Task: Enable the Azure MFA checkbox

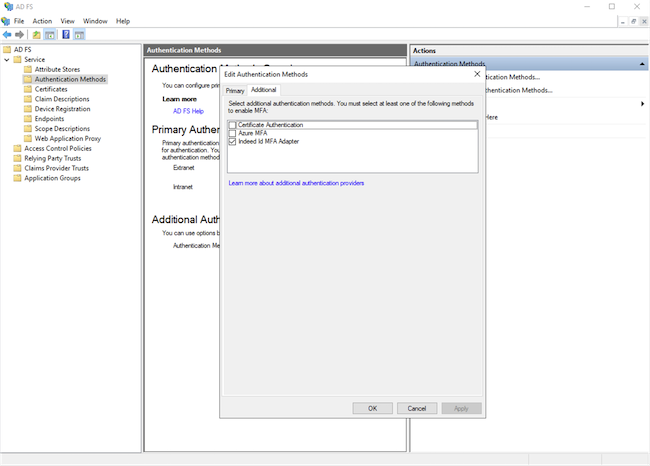Action: click(x=233, y=133)
